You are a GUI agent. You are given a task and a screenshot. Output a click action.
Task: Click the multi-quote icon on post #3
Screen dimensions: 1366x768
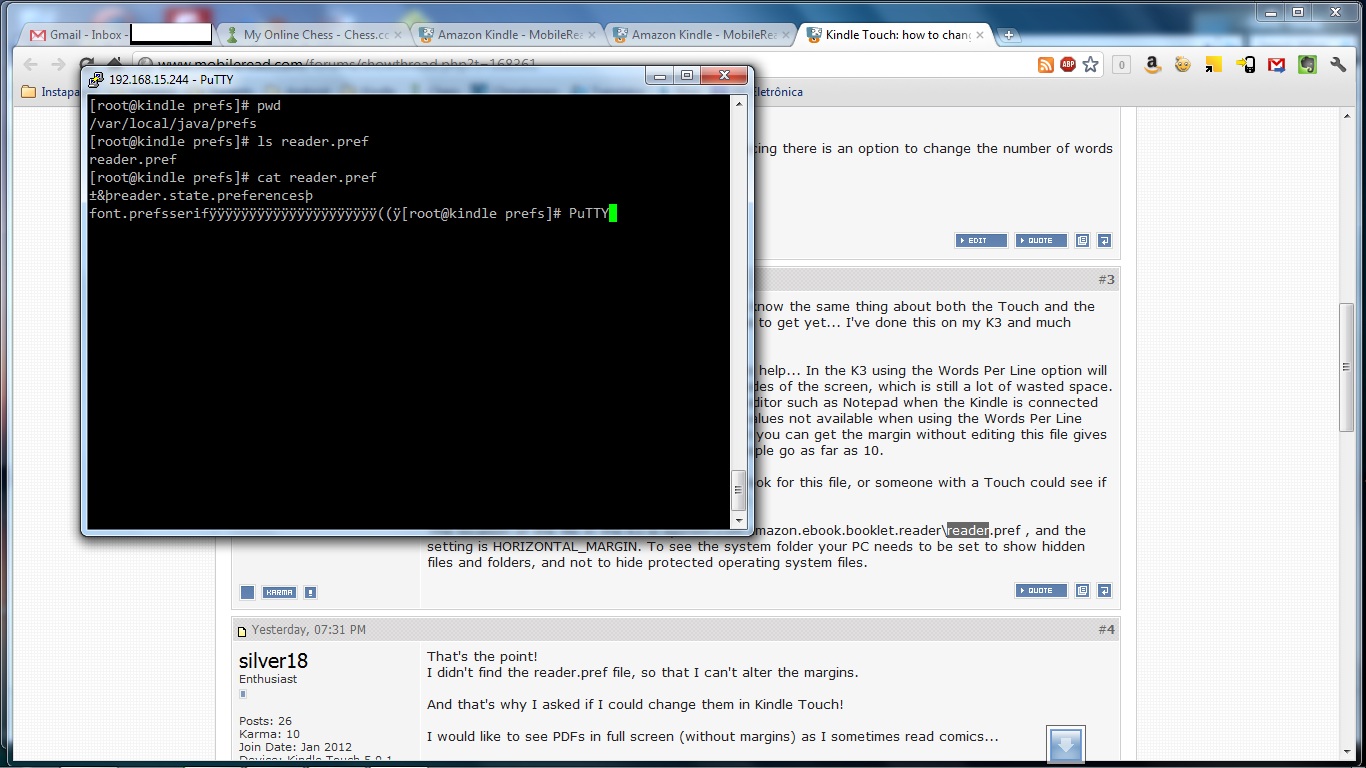coord(1082,591)
